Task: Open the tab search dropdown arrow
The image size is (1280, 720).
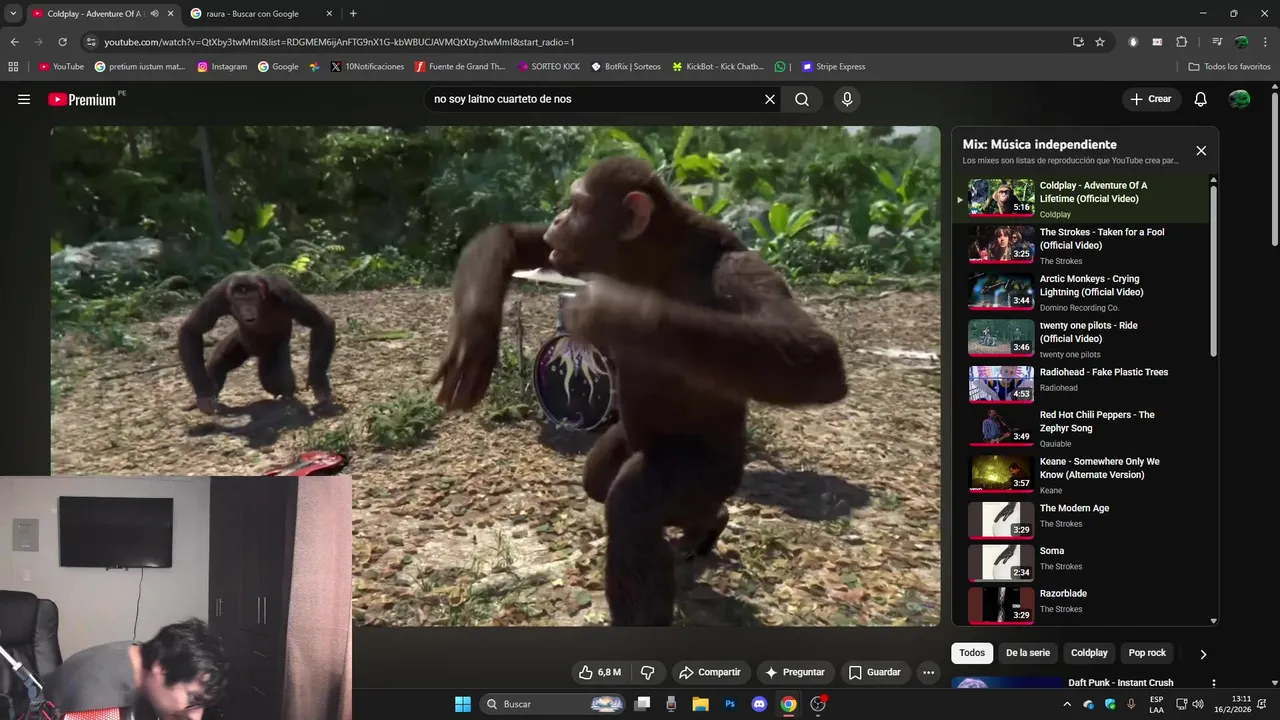Action: click(13, 14)
